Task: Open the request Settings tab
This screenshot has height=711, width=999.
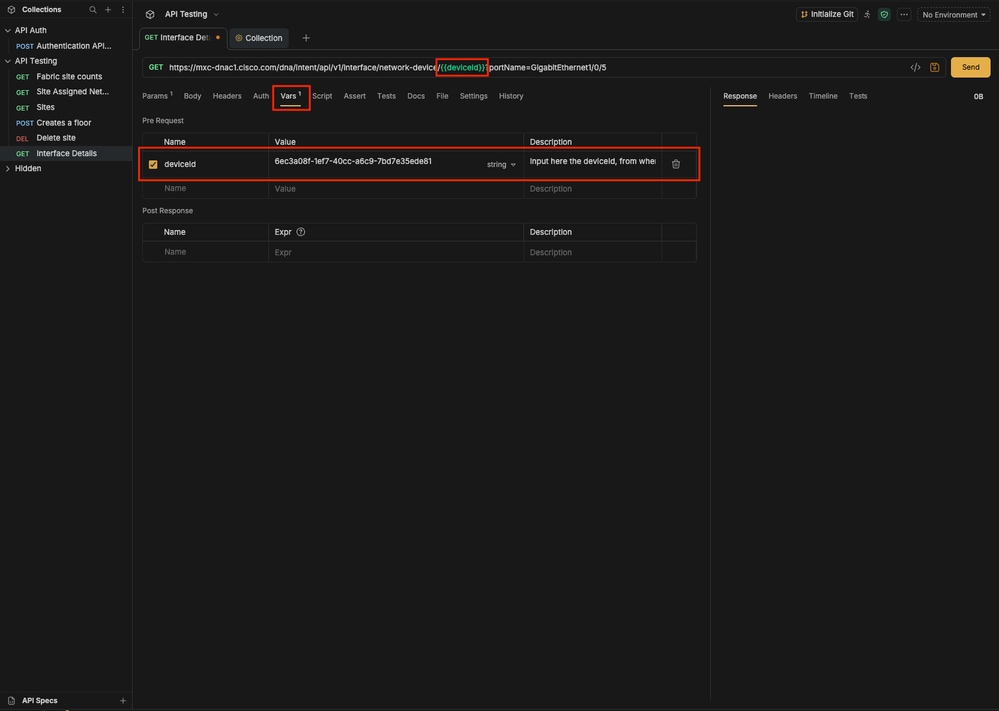Action: (473, 96)
